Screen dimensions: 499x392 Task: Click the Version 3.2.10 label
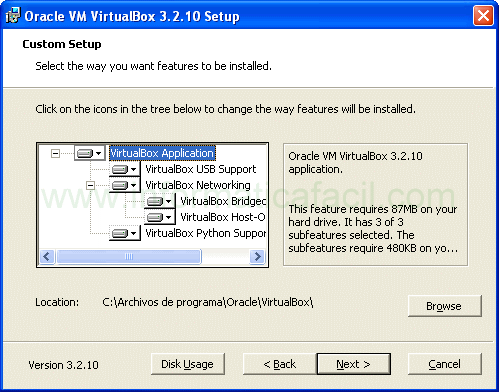pos(63,365)
